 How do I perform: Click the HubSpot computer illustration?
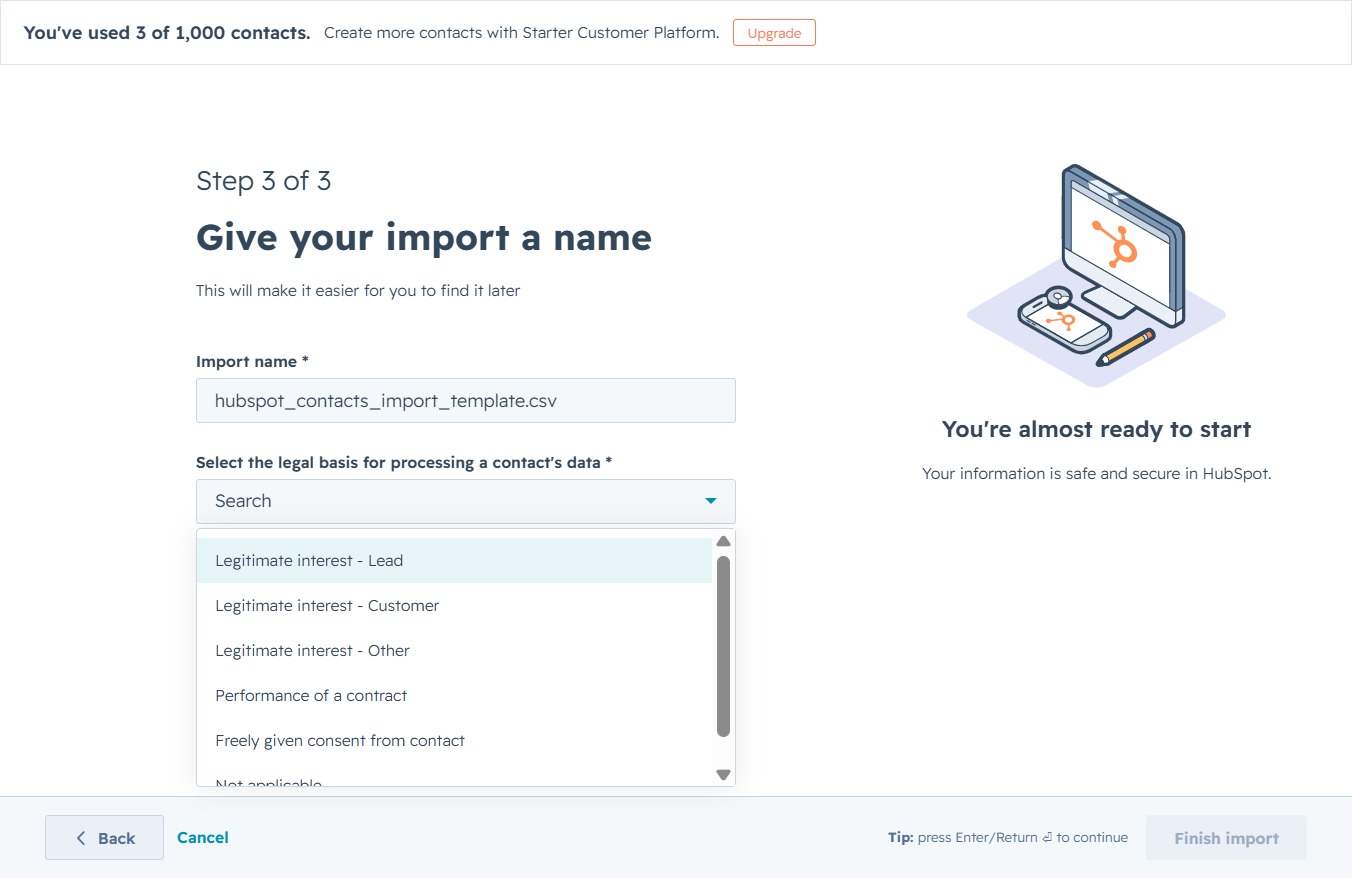(x=1096, y=275)
